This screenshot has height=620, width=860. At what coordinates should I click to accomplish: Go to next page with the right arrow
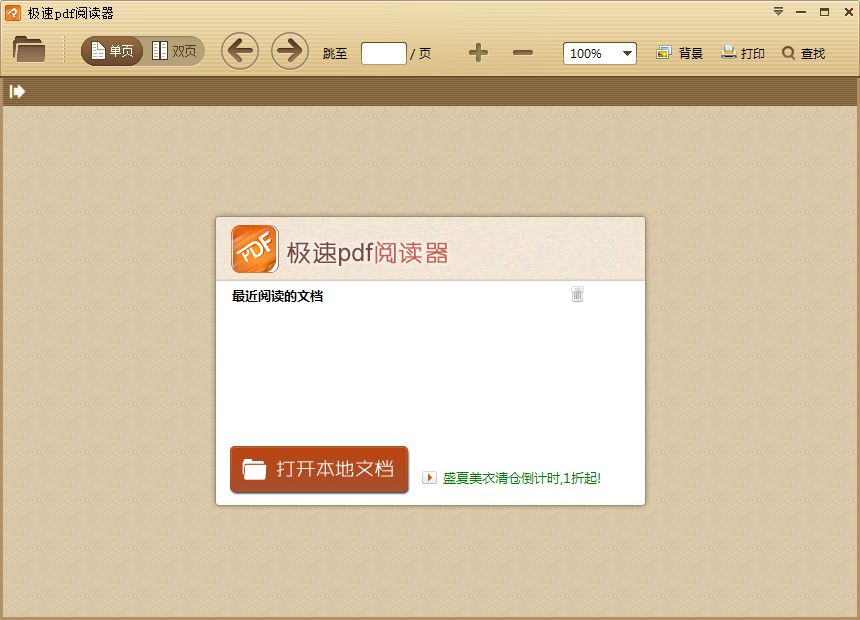pos(290,51)
